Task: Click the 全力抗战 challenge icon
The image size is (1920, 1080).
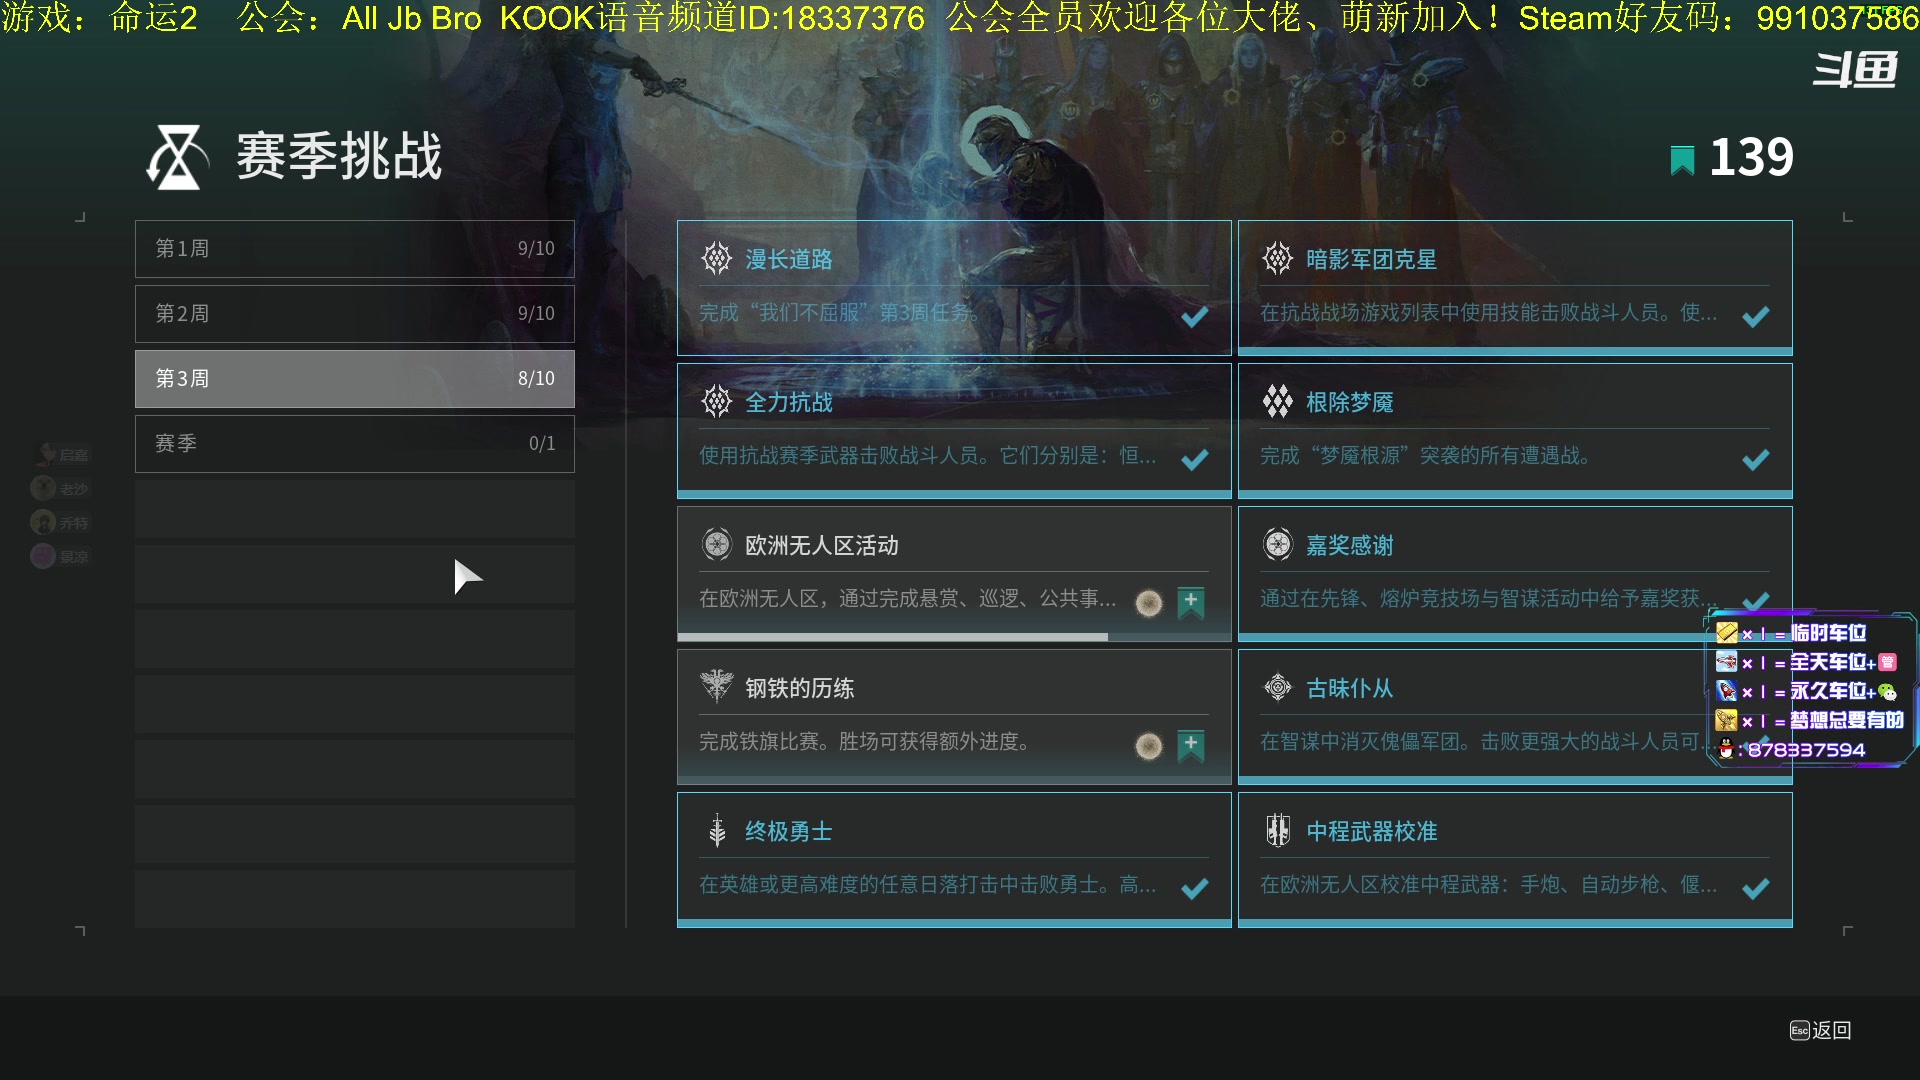Action: pyautogui.click(x=717, y=402)
